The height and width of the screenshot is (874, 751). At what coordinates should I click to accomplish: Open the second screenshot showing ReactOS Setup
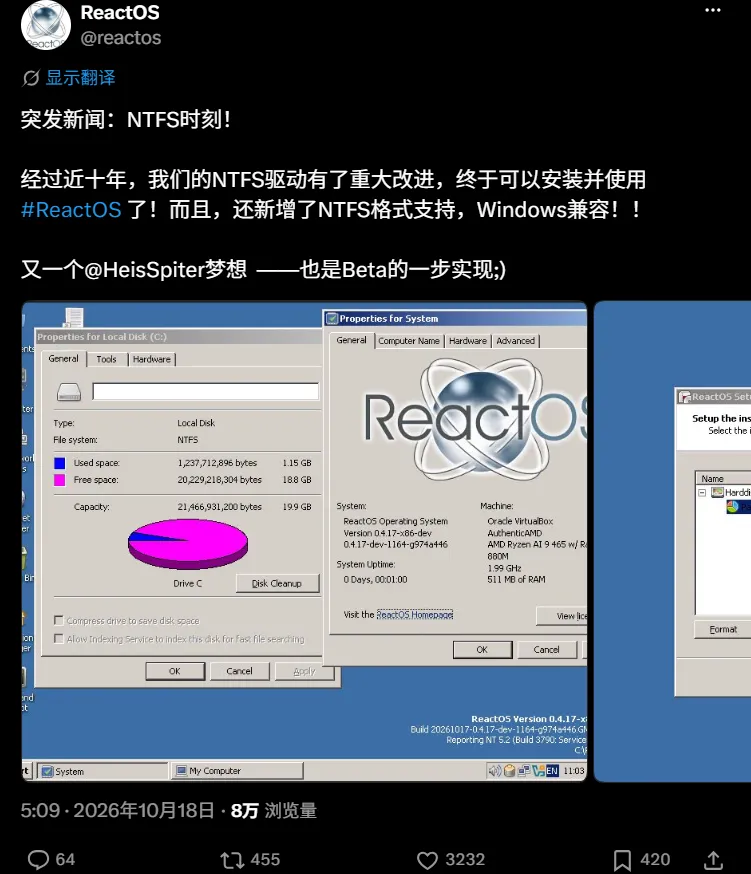[672, 541]
